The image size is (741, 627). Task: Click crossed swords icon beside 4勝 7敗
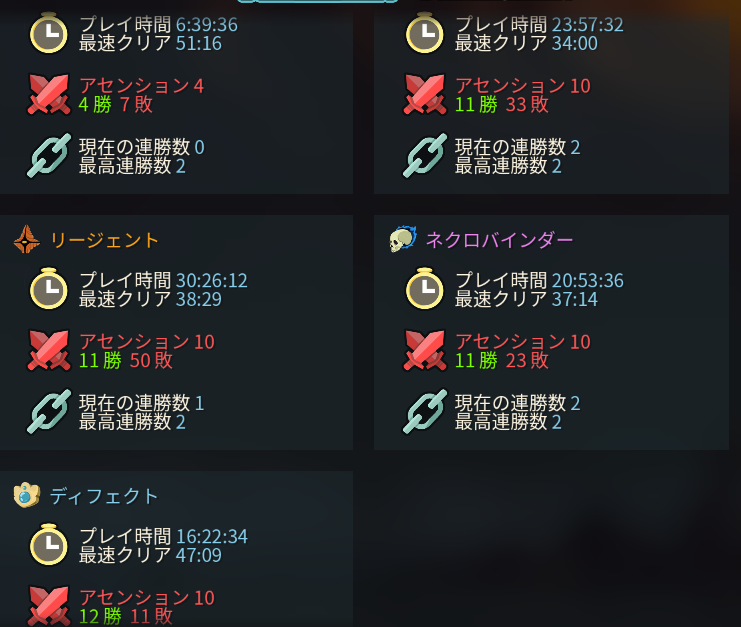pos(49,94)
